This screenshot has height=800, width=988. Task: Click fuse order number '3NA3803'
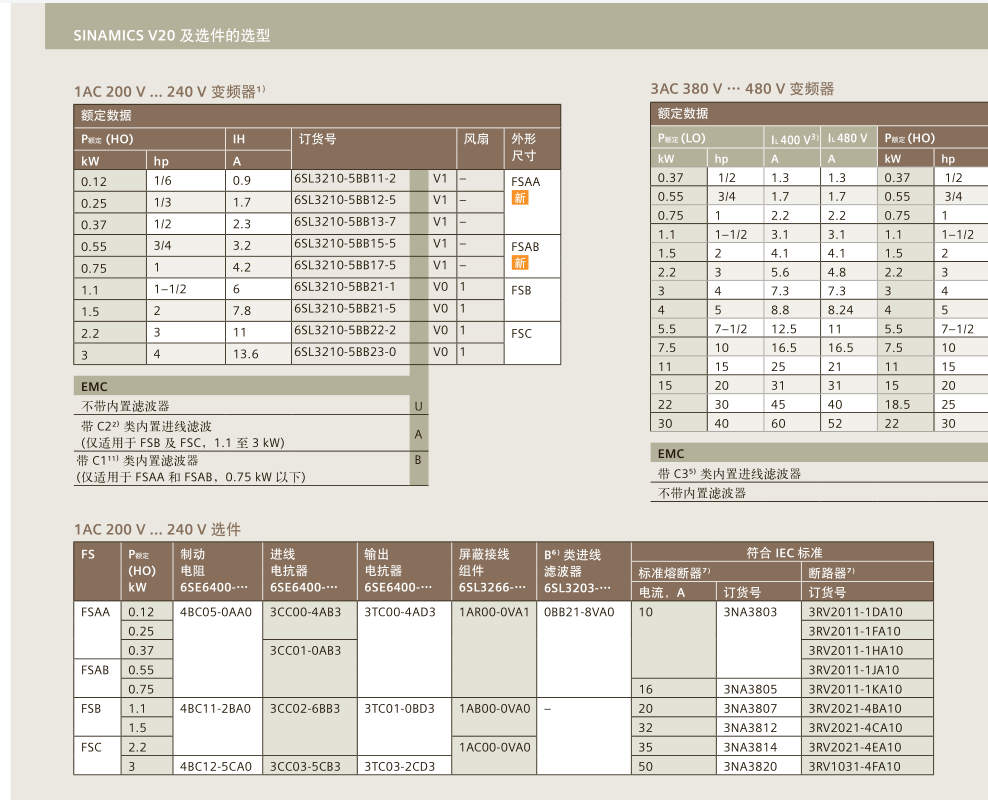[750, 612]
